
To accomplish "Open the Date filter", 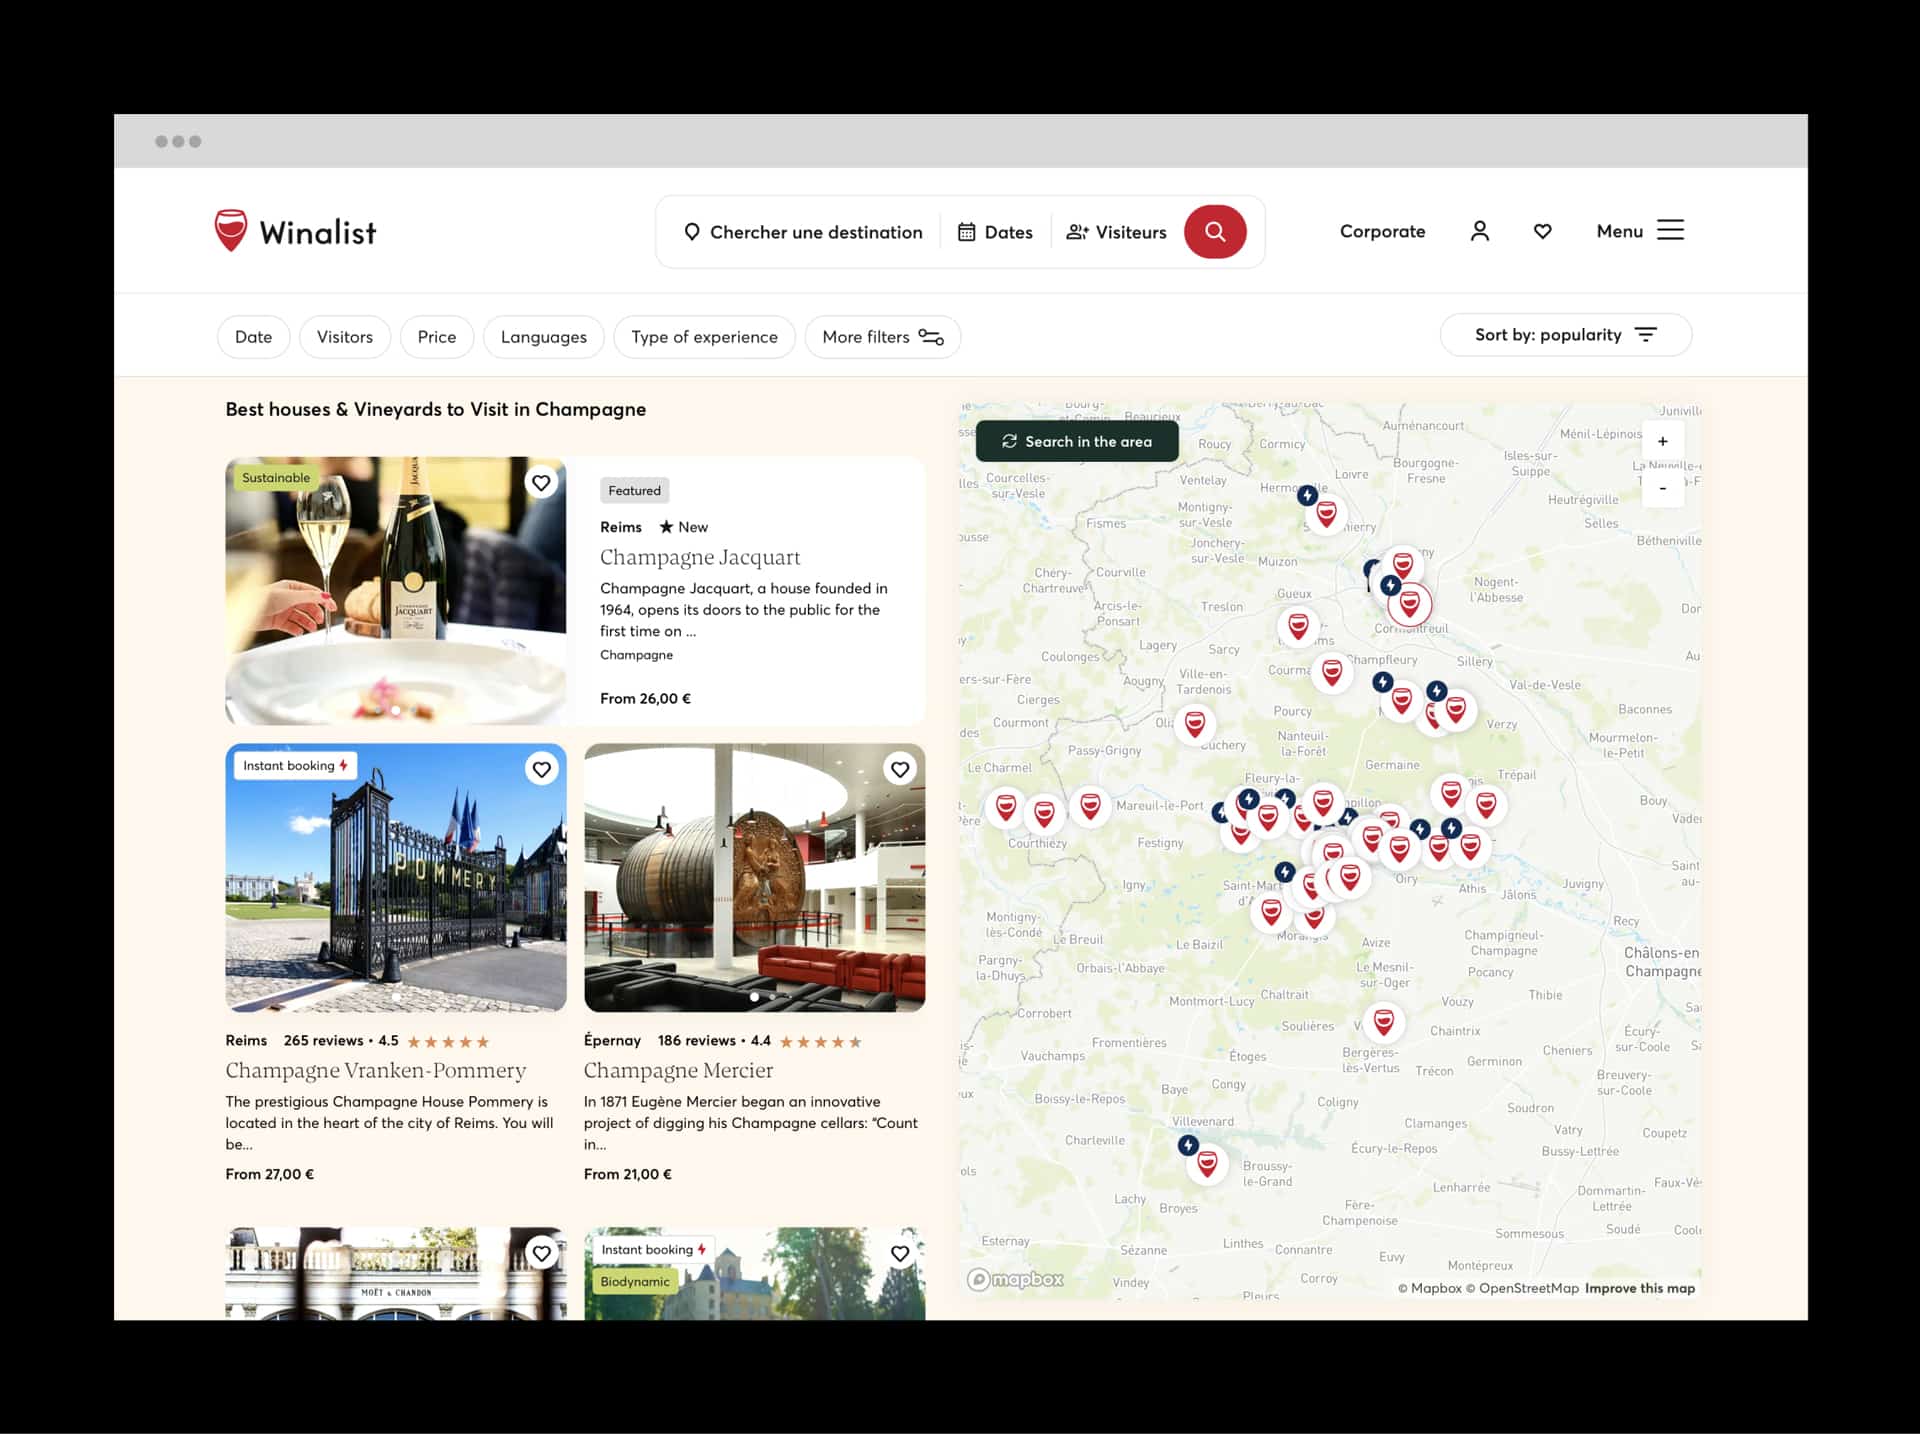I will point(253,337).
